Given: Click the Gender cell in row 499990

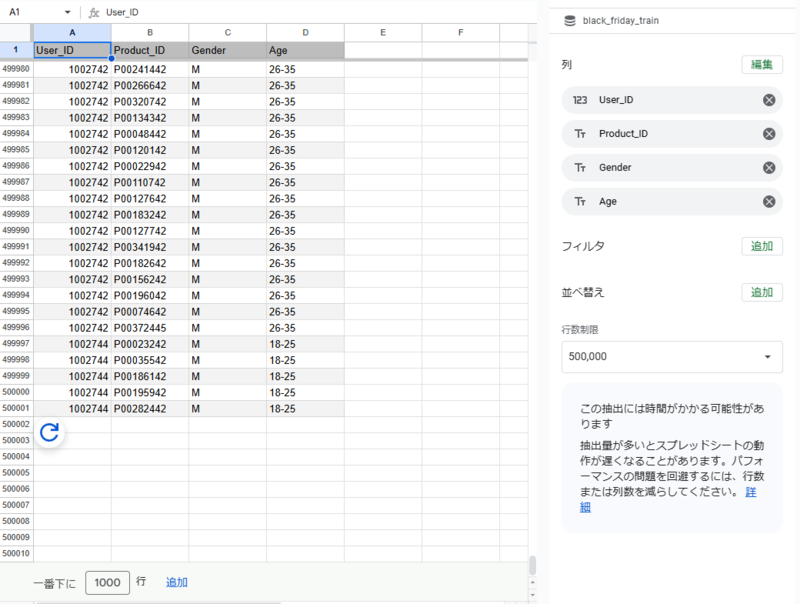Looking at the screenshot, I should point(228,231).
